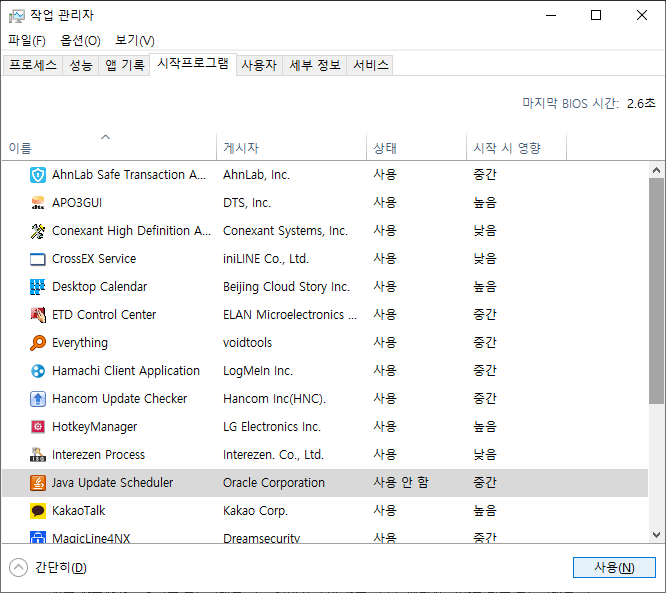This screenshot has height=593, width=666.
Task: Switch to the 사용자 tab
Action: click(x=259, y=65)
